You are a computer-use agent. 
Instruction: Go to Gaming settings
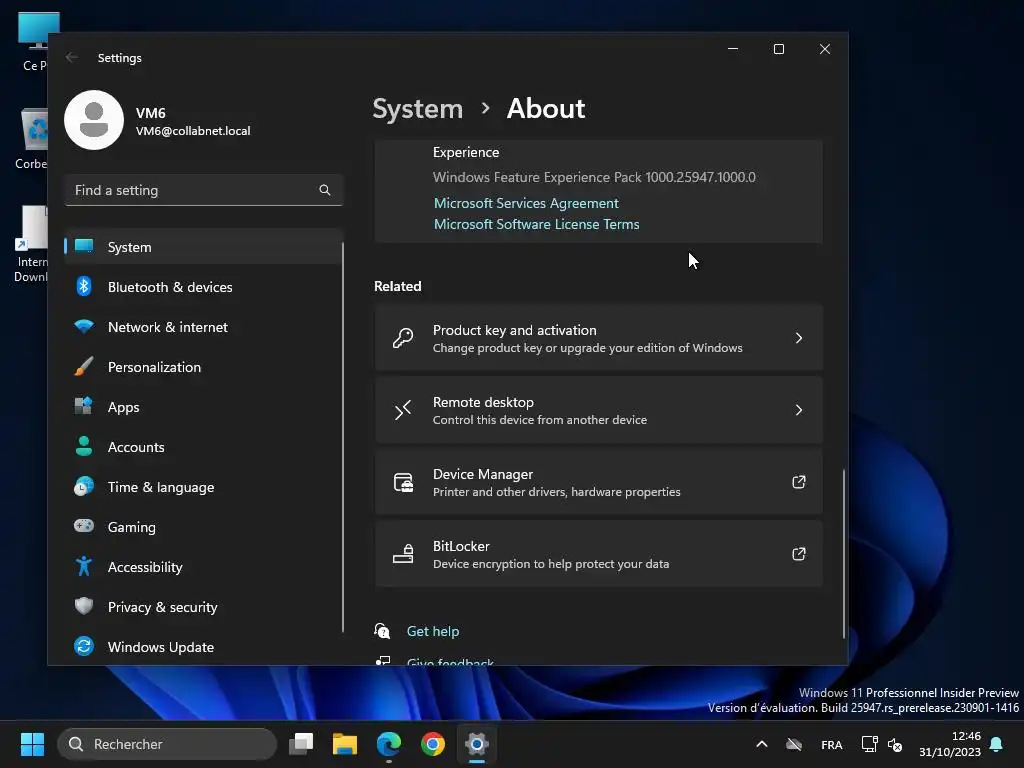coord(204,526)
